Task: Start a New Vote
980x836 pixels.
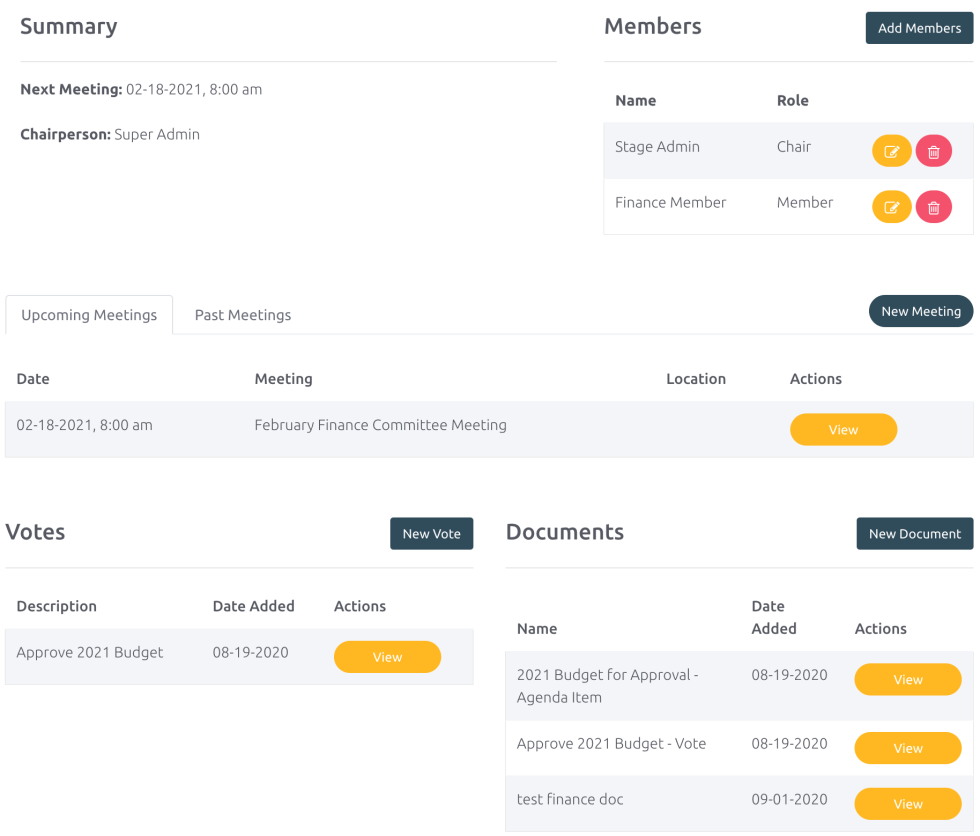Action: coord(431,534)
